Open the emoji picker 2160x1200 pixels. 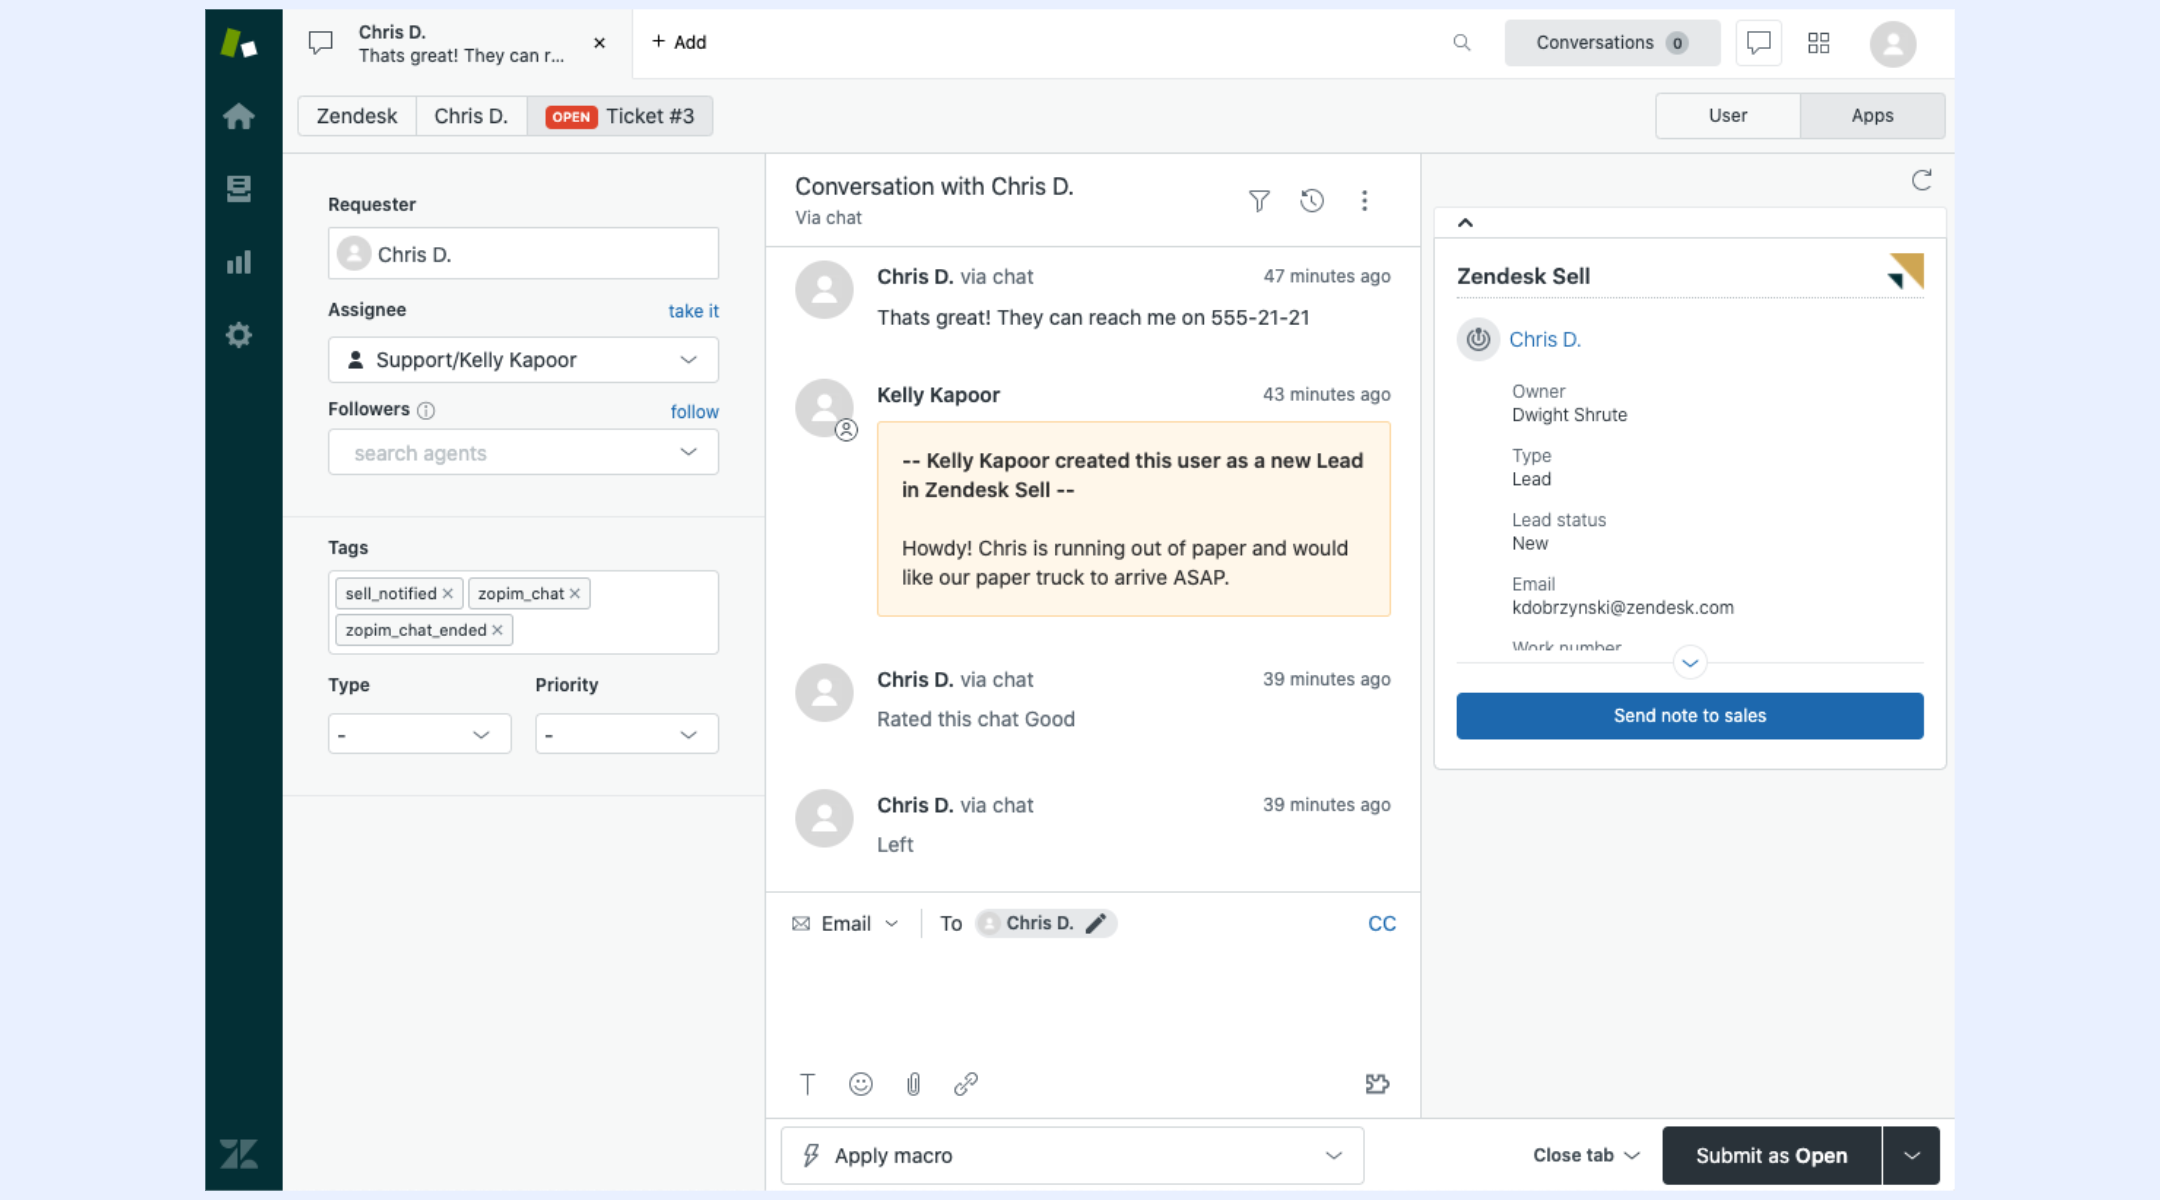pos(860,1084)
